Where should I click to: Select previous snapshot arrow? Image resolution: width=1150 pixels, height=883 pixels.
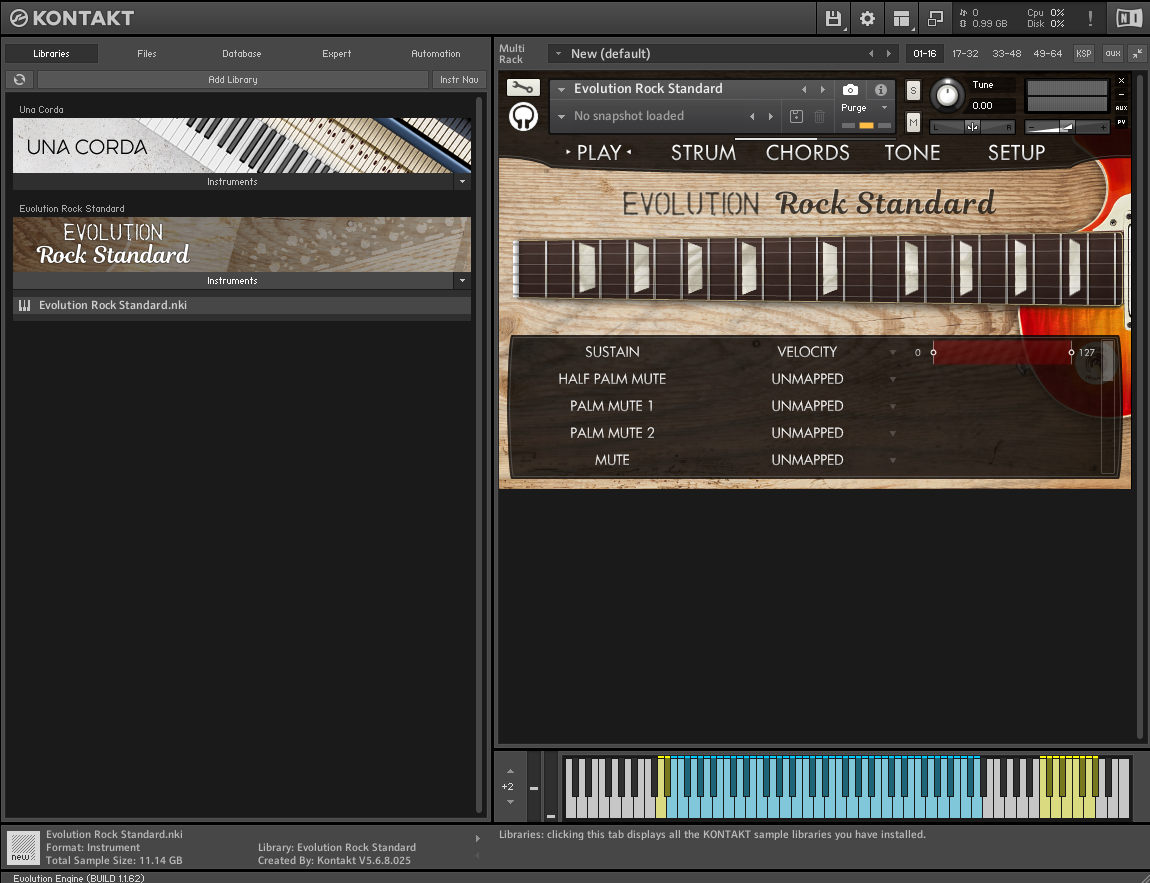752,117
